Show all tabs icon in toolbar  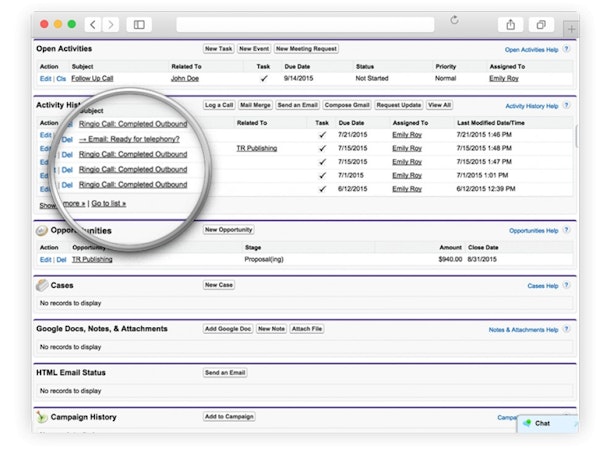pos(541,25)
